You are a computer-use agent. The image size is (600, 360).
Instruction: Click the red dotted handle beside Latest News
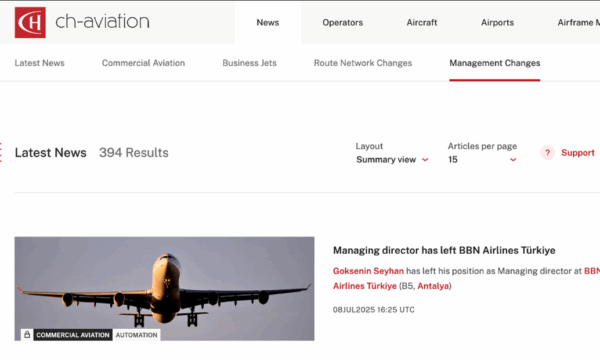coord(1,152)
